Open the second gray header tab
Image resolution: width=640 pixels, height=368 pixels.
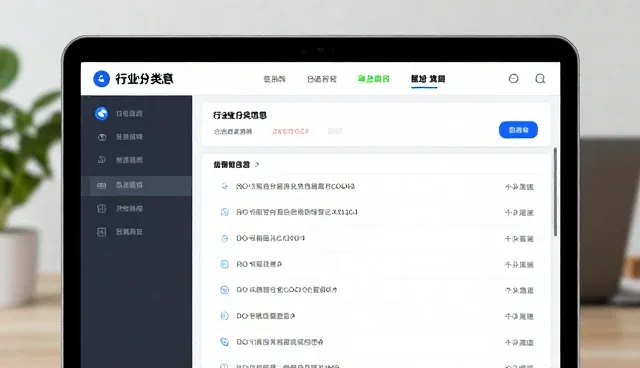click(x=322, y=79)
